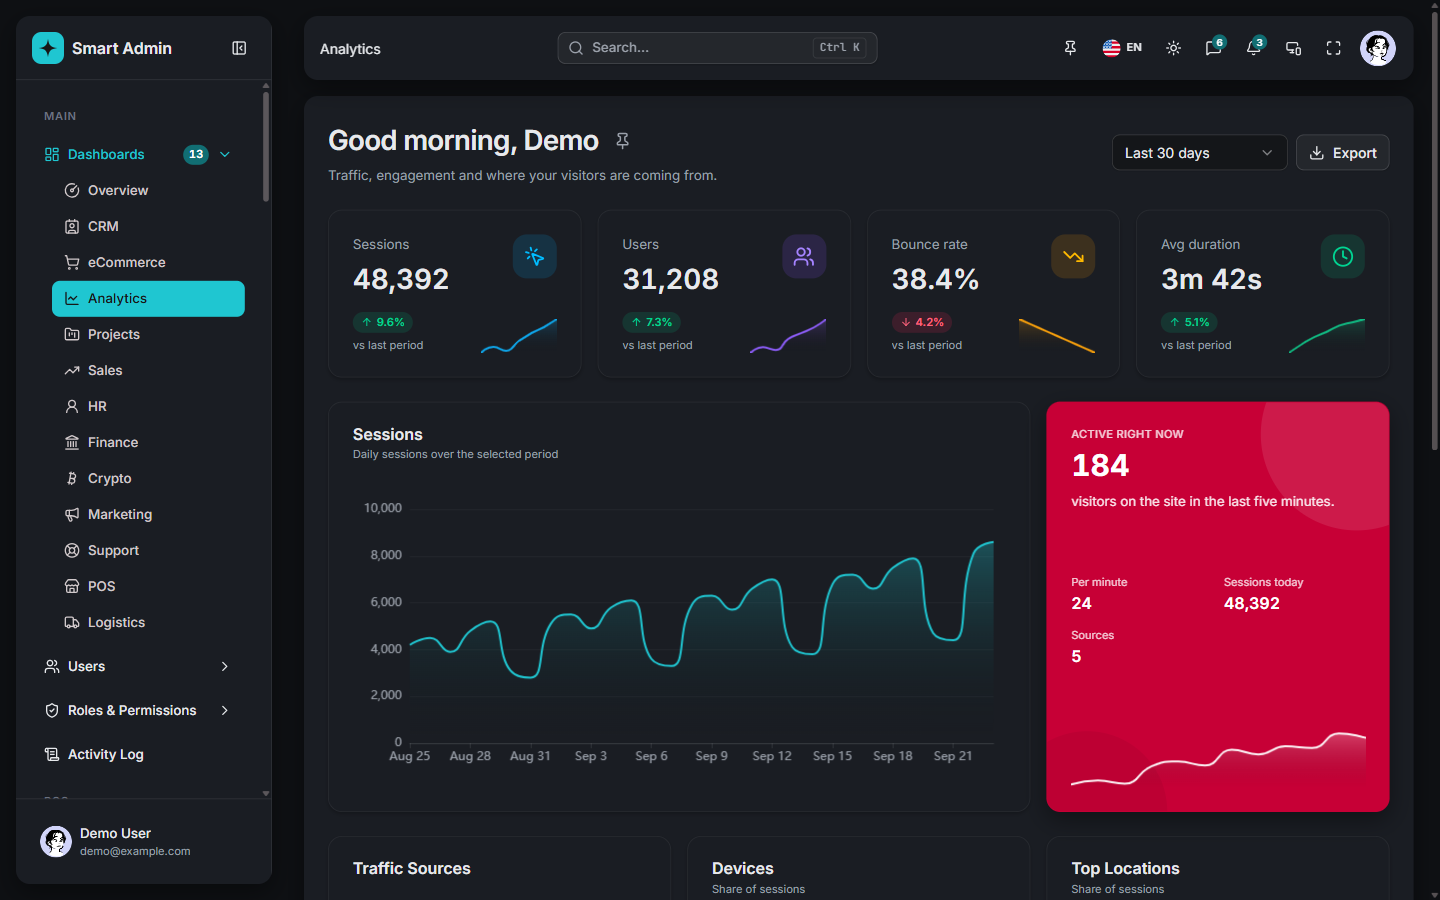Click the Users card people icon

[804, 257]
